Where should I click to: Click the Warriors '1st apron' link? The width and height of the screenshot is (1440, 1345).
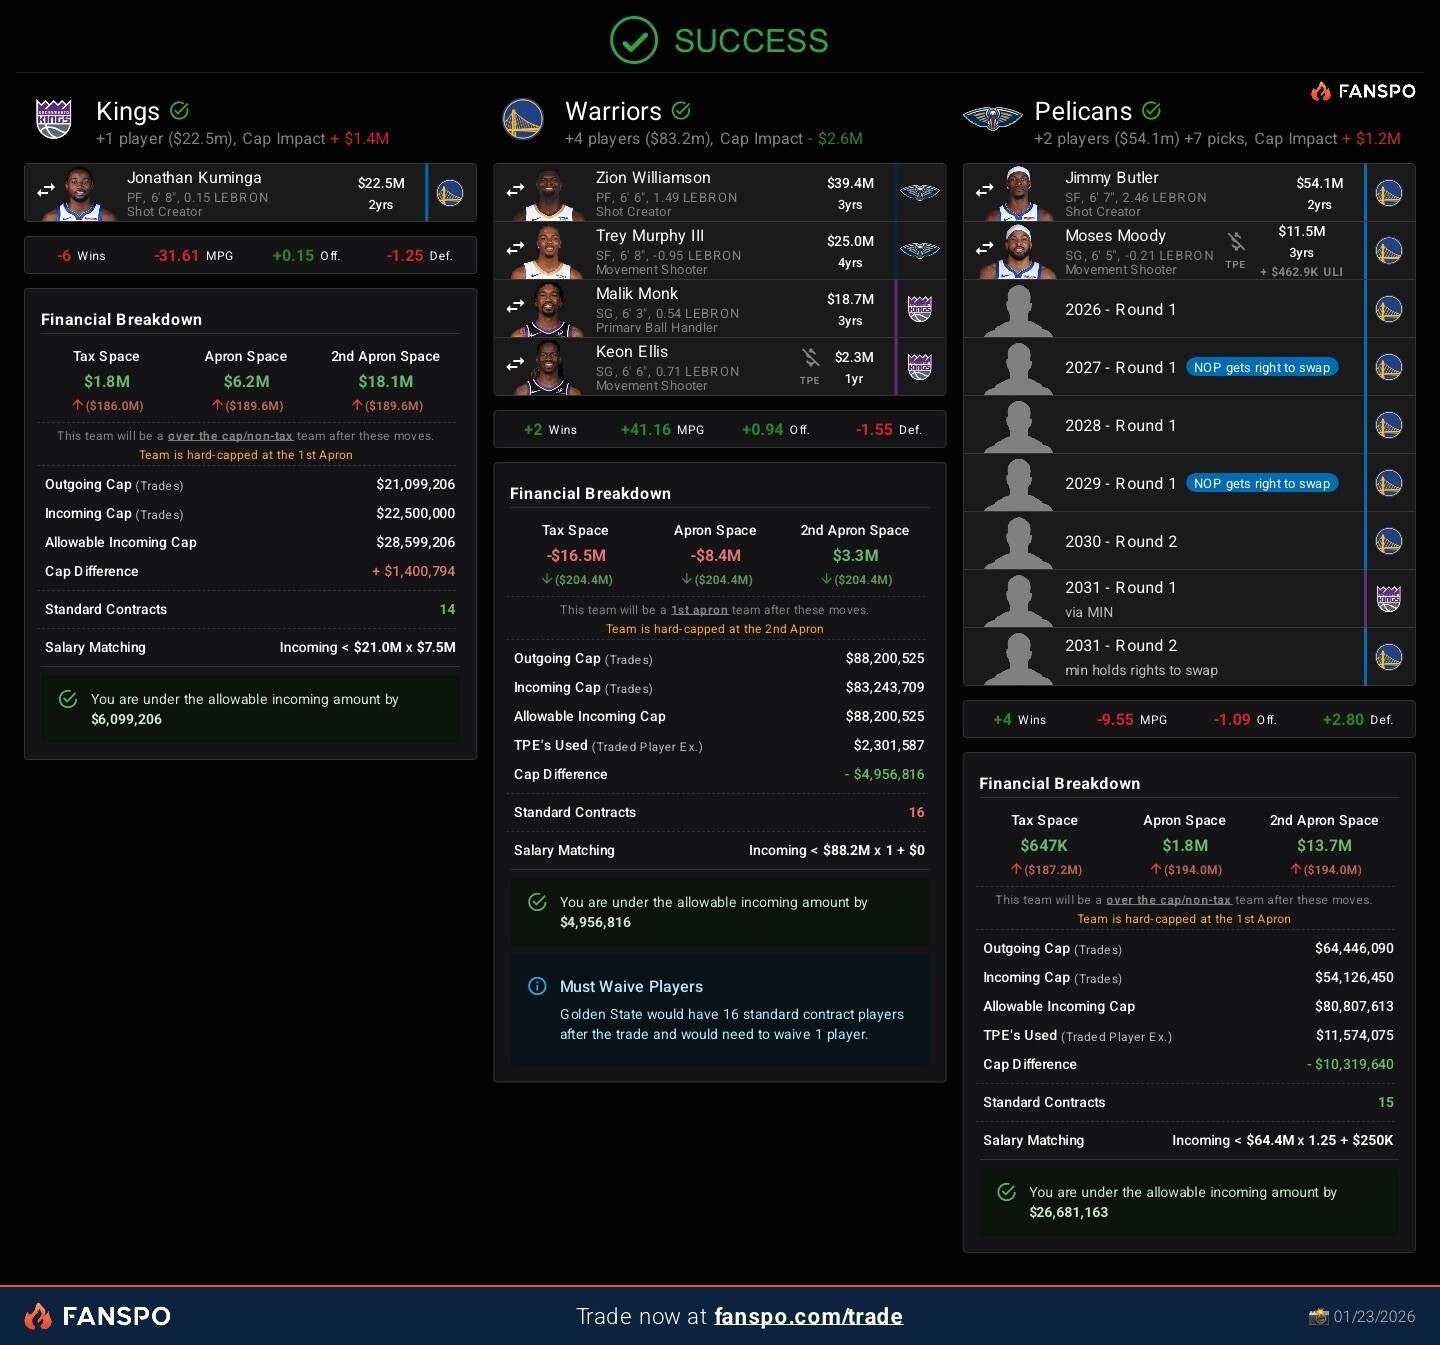[699, 610]
